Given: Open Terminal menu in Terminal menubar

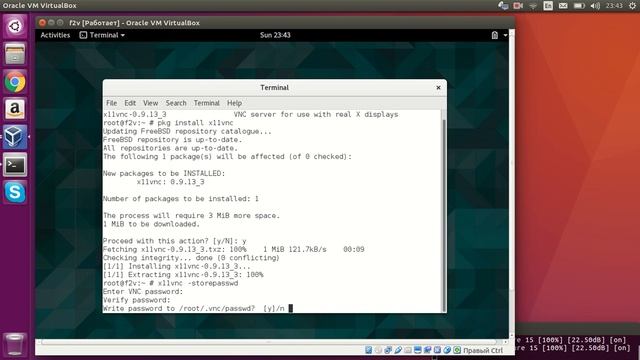Looking at the screenshot, I should [x=207, y=103].
